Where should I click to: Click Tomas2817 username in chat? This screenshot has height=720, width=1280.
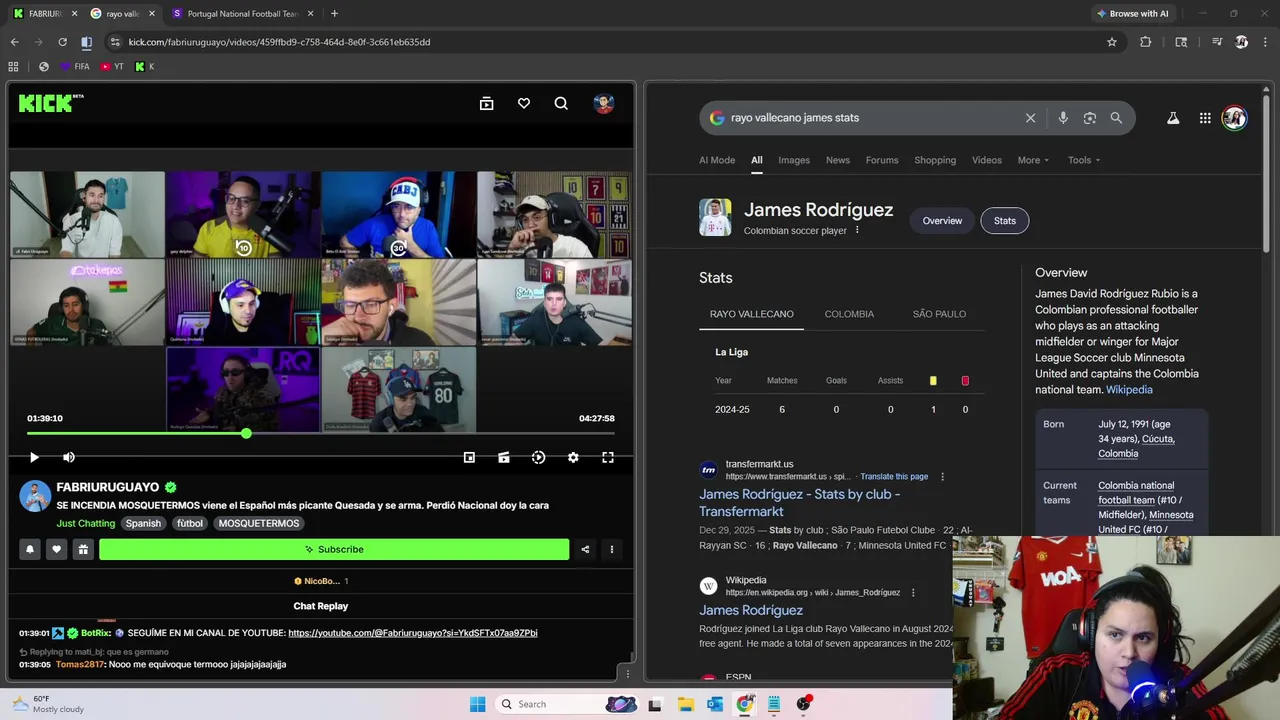coord(79,664)
